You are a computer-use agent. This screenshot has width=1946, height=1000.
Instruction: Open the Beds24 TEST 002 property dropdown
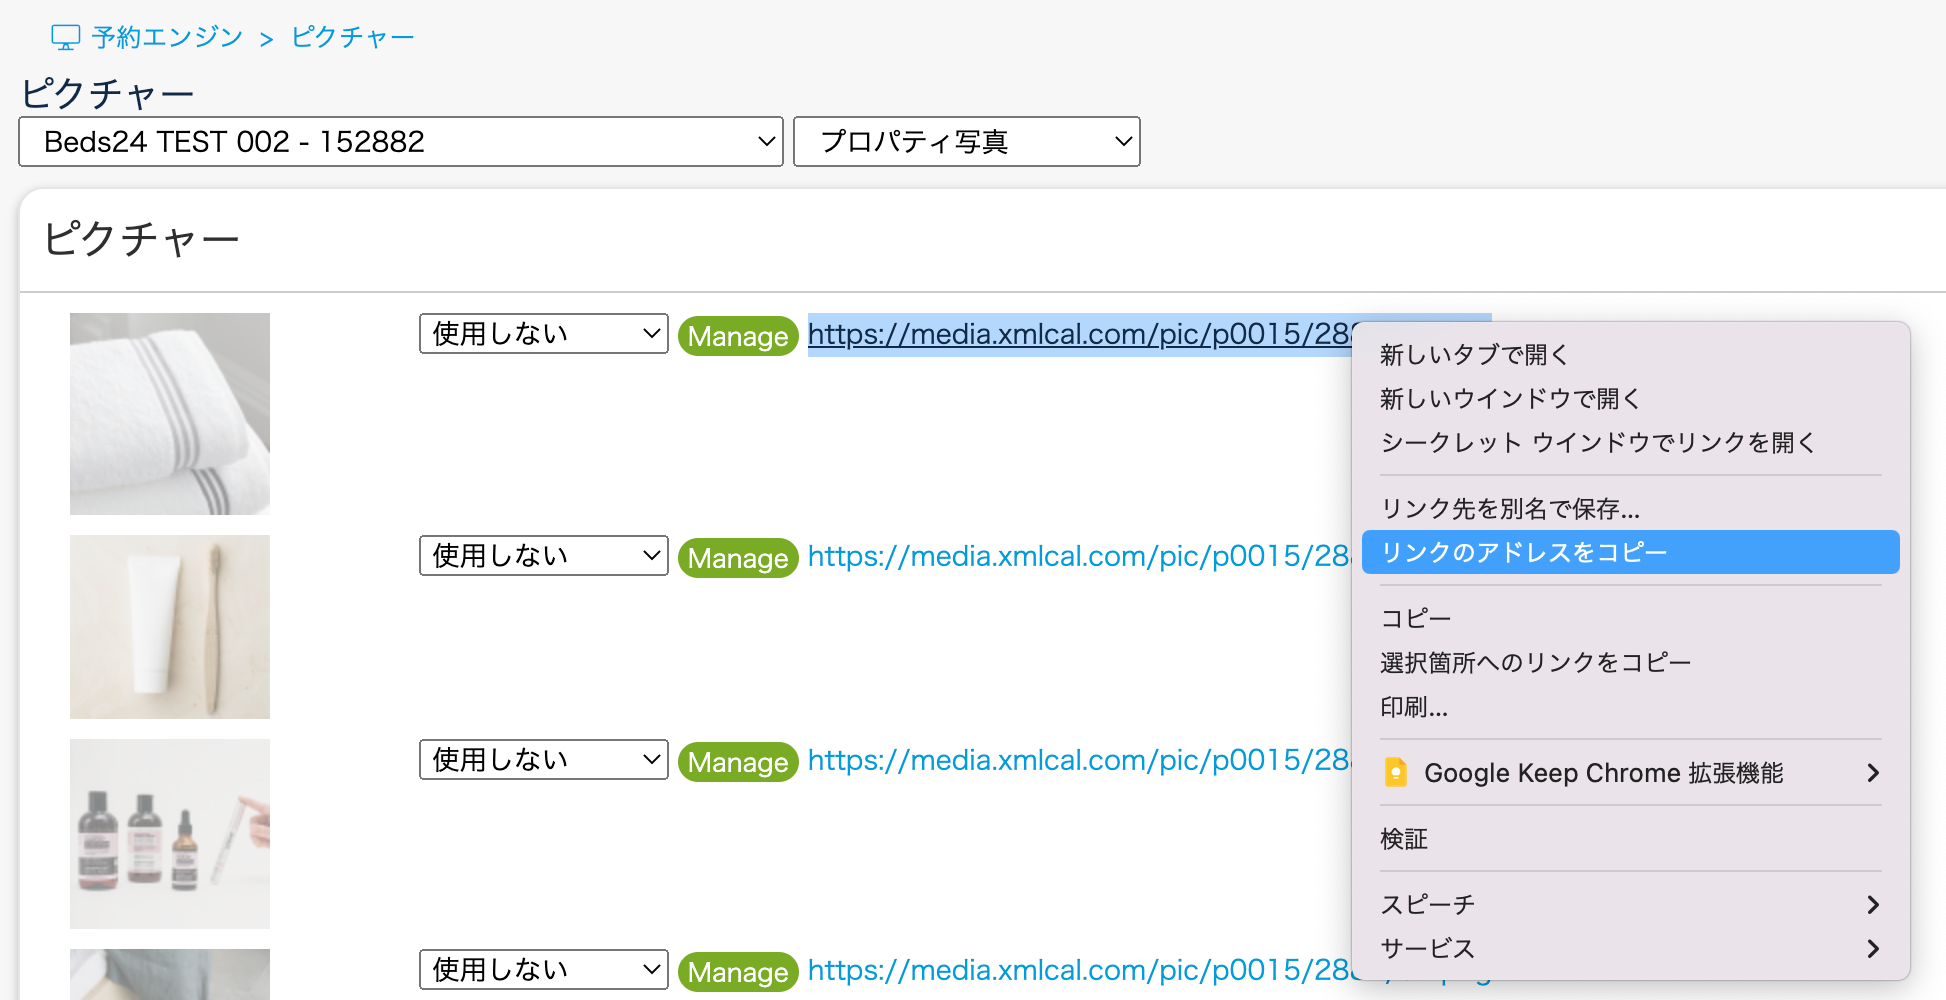(400, 142)
